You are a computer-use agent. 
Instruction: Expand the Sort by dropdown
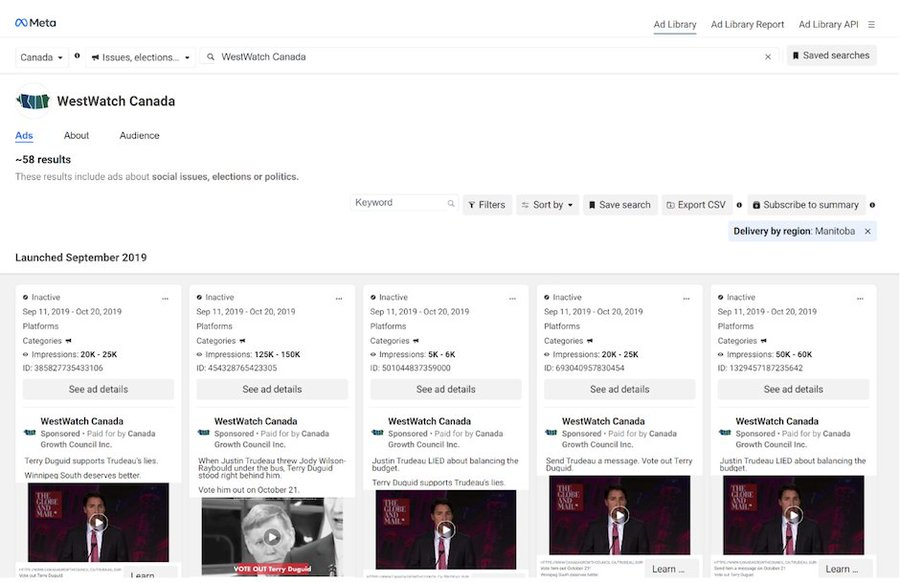pos(548,204)
